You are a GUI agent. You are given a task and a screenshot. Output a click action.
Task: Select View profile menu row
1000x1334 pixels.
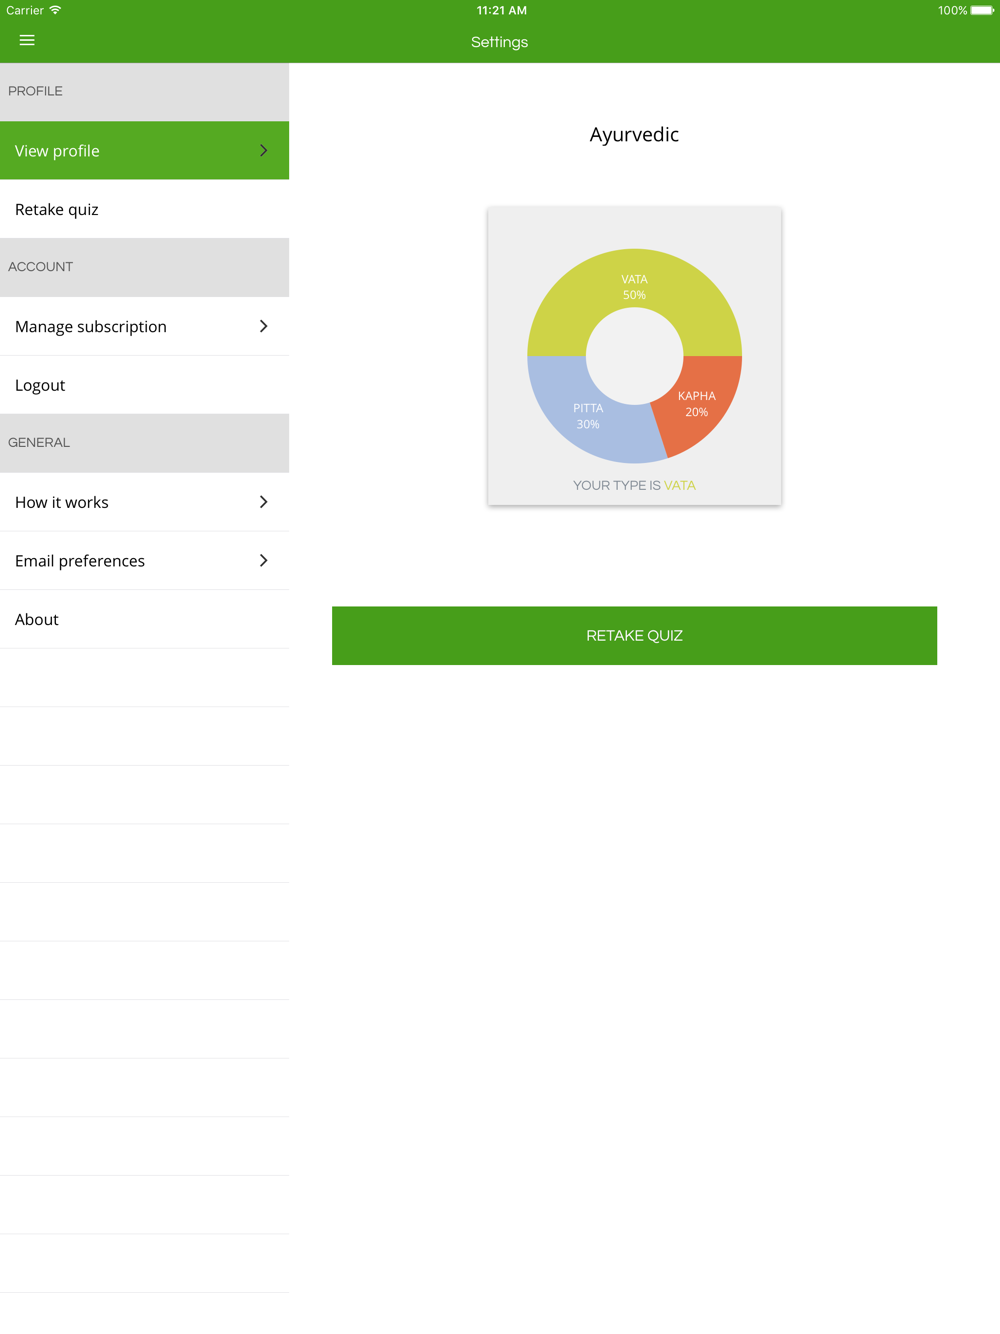[x=144, y=151]
